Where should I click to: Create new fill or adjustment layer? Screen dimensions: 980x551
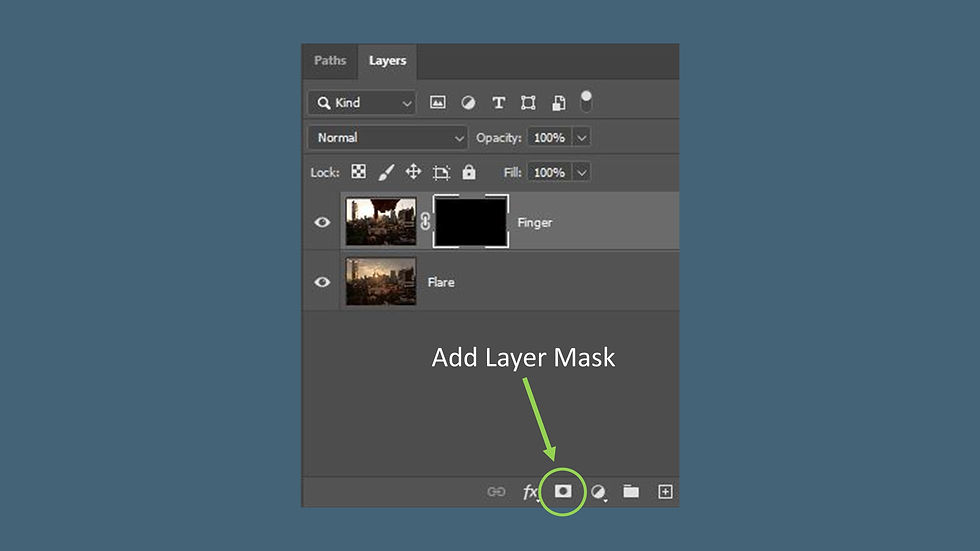coord(599,492)
